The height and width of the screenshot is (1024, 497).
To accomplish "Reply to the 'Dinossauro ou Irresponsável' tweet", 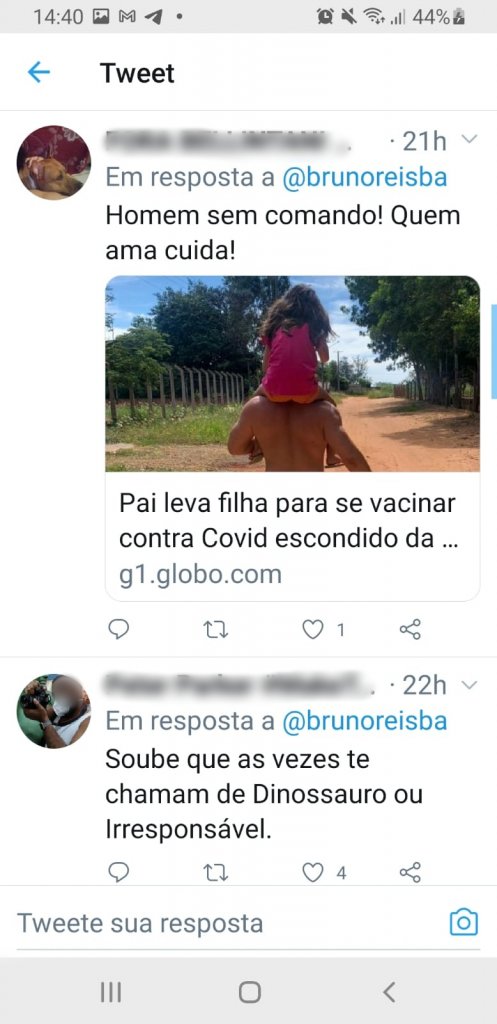I will tap(118, 872).
